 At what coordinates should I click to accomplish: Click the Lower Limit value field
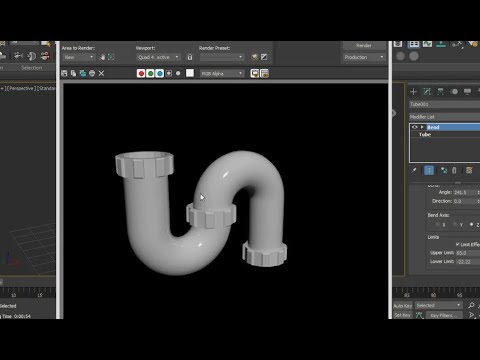tap(468, 262)
